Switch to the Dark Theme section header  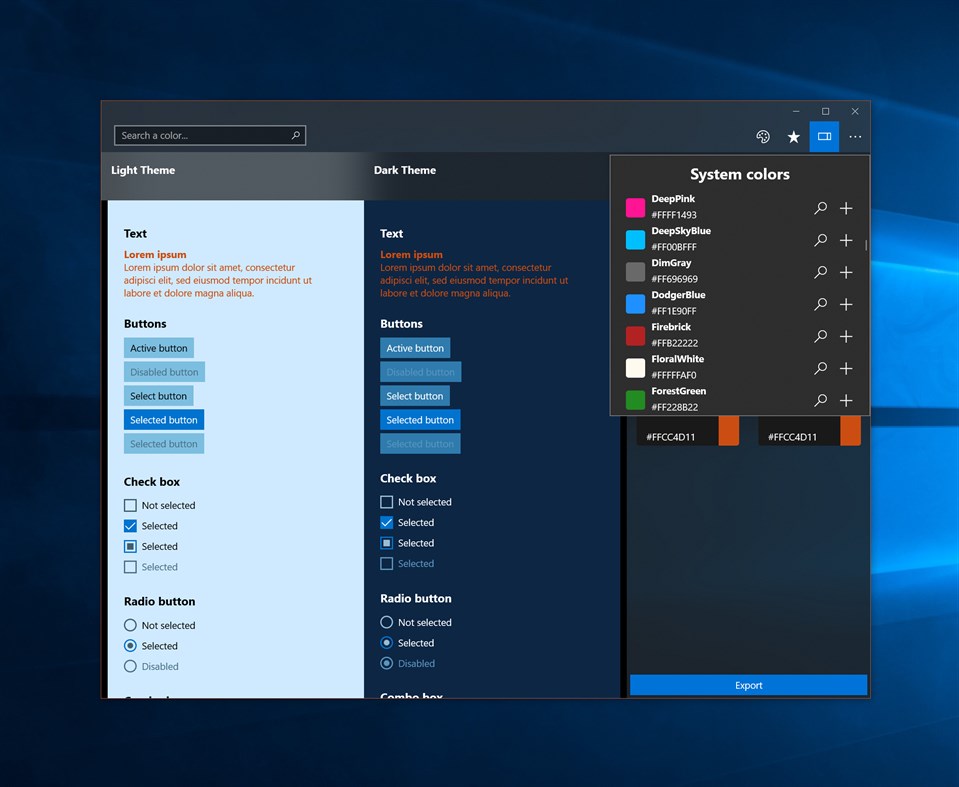[x=405, y=170]
